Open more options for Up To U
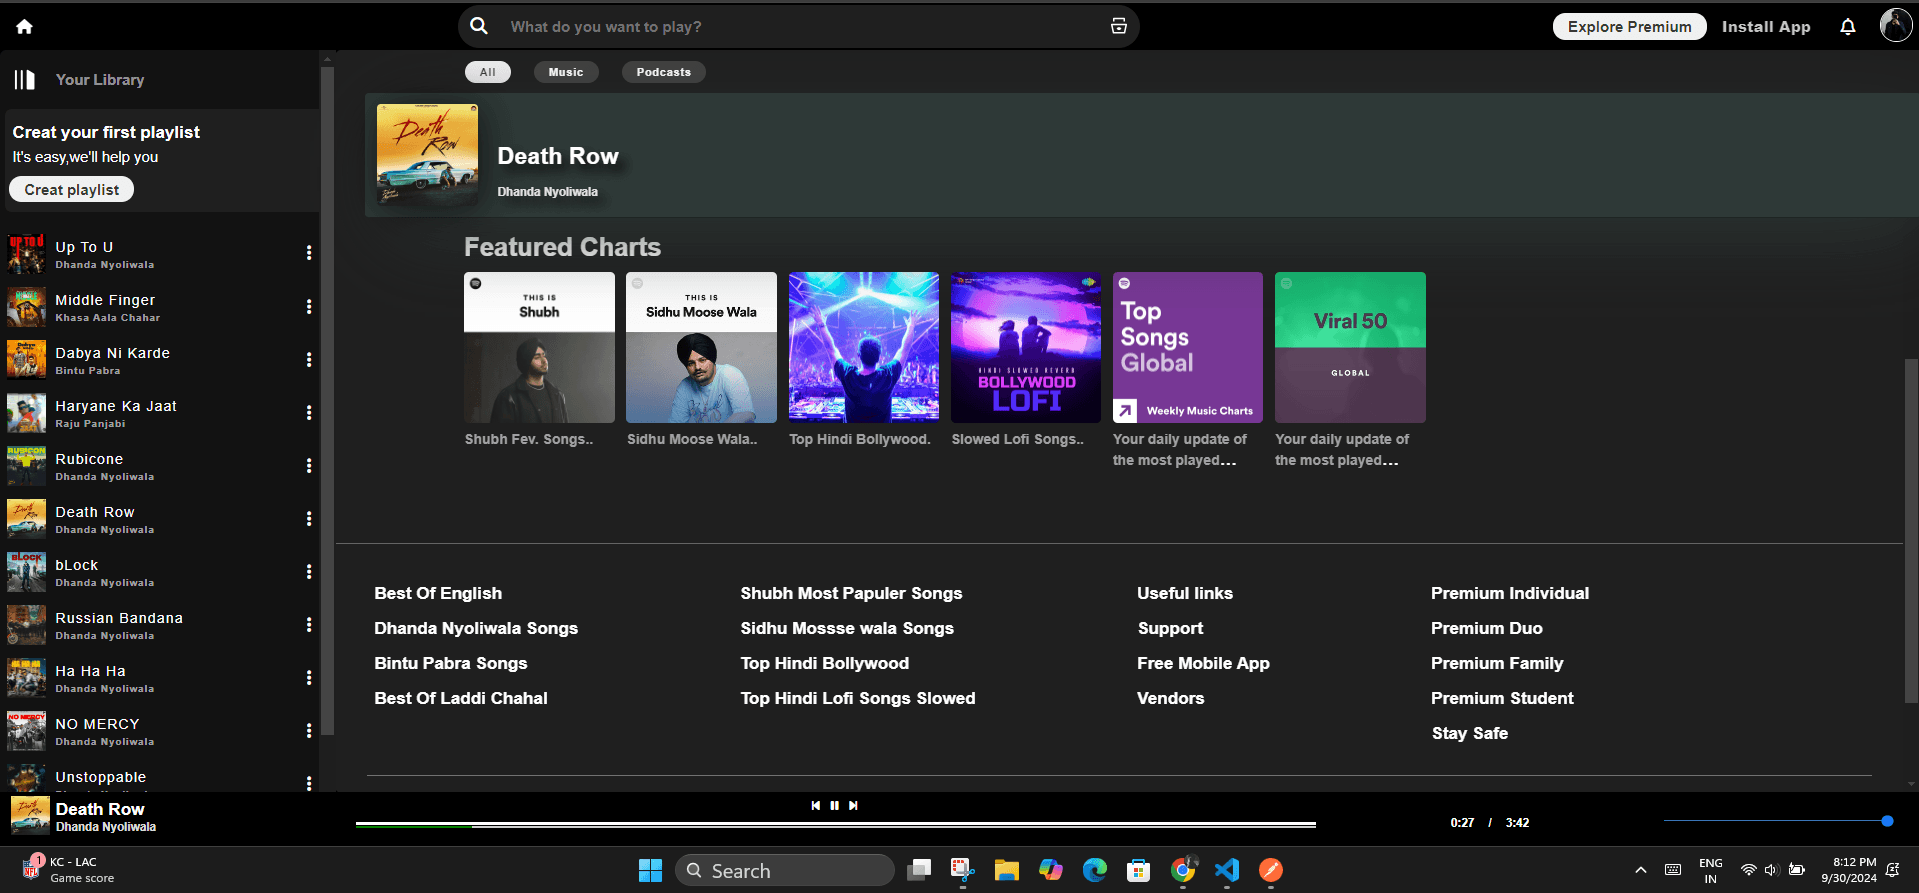Image resolution: width=1919 pixels, height=893 pixels. coord(309,253)
